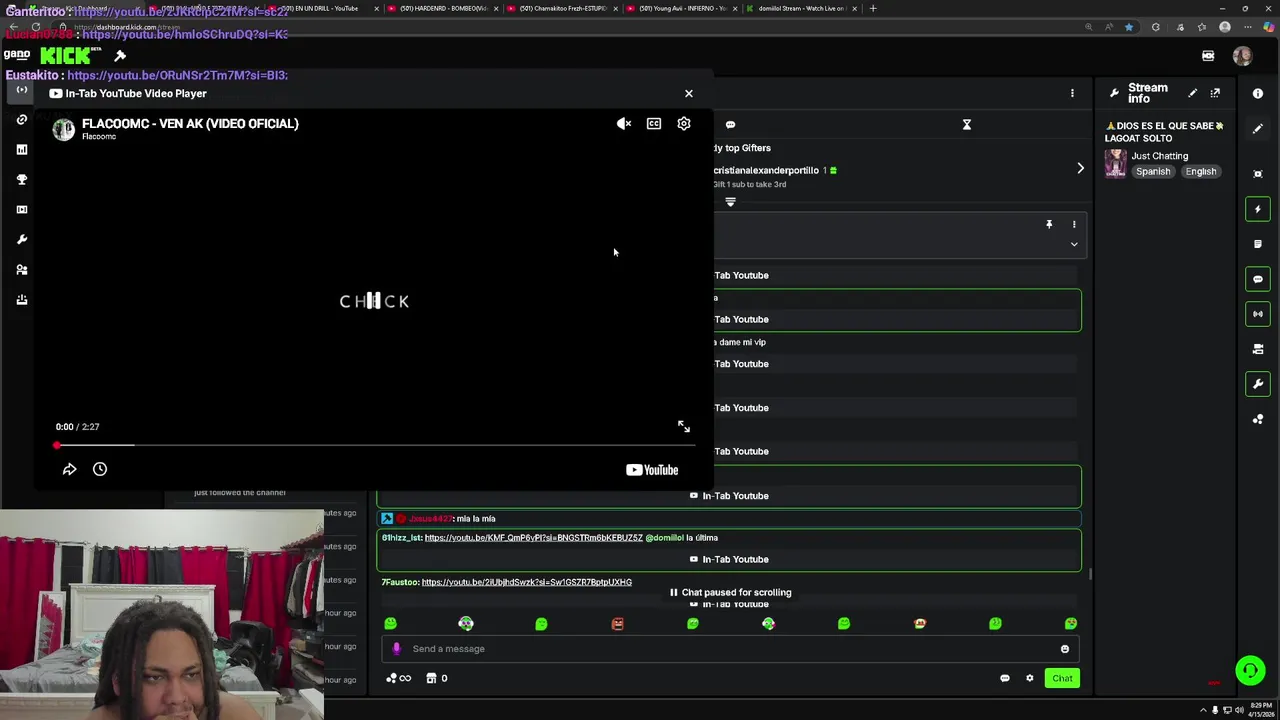This screenshot has height=720, width=1280.
Task: Open a new browser tab with plus
Action: [x=873, y=8]
